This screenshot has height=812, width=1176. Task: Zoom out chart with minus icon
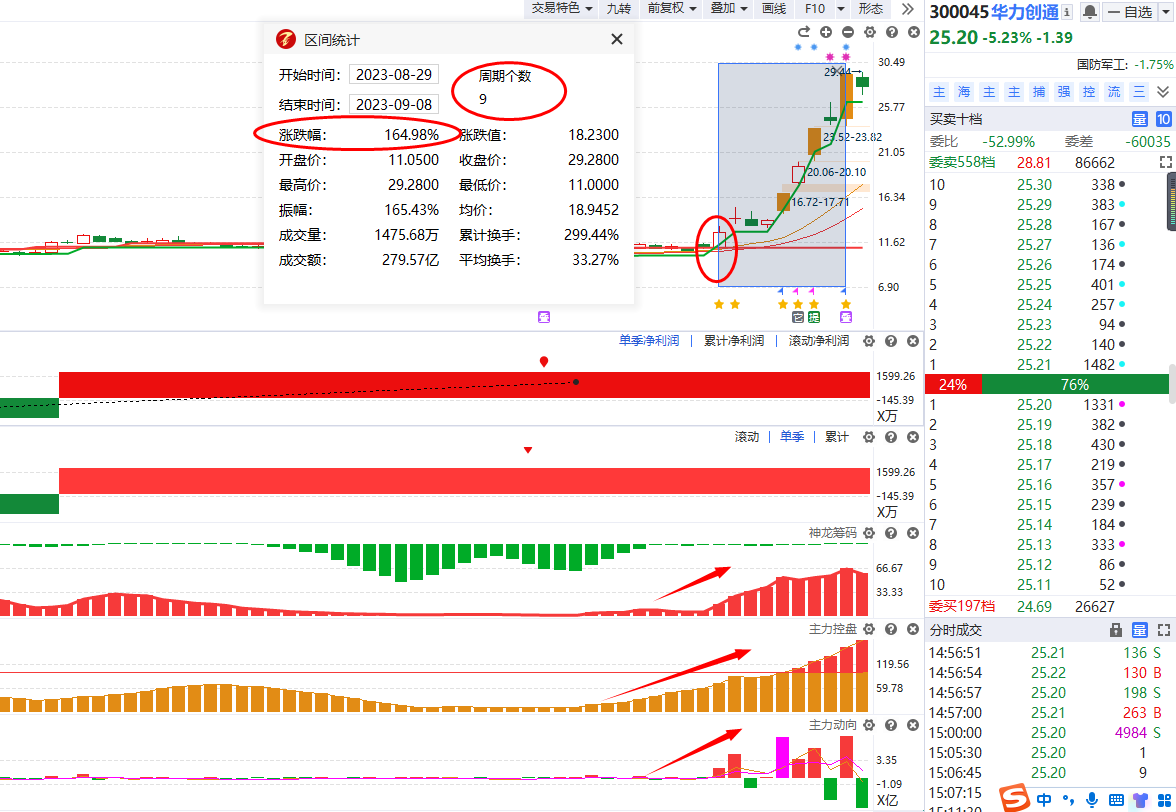848,31
